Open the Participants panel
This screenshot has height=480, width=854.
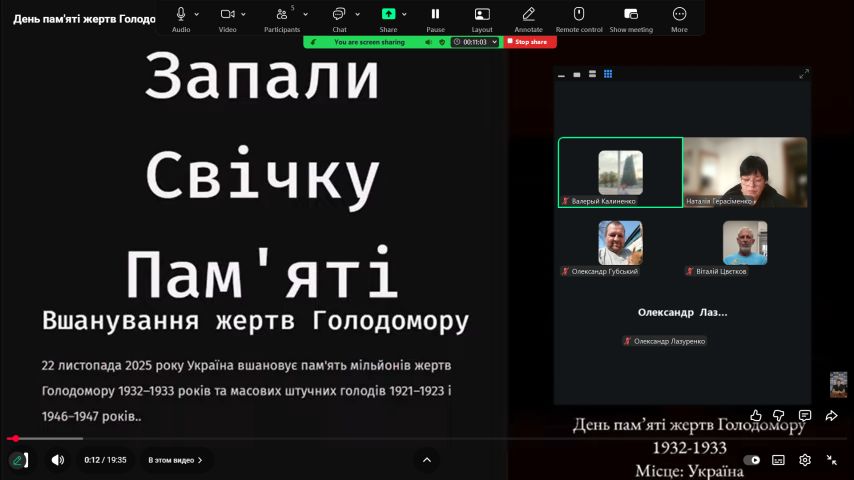click(282, 16)
